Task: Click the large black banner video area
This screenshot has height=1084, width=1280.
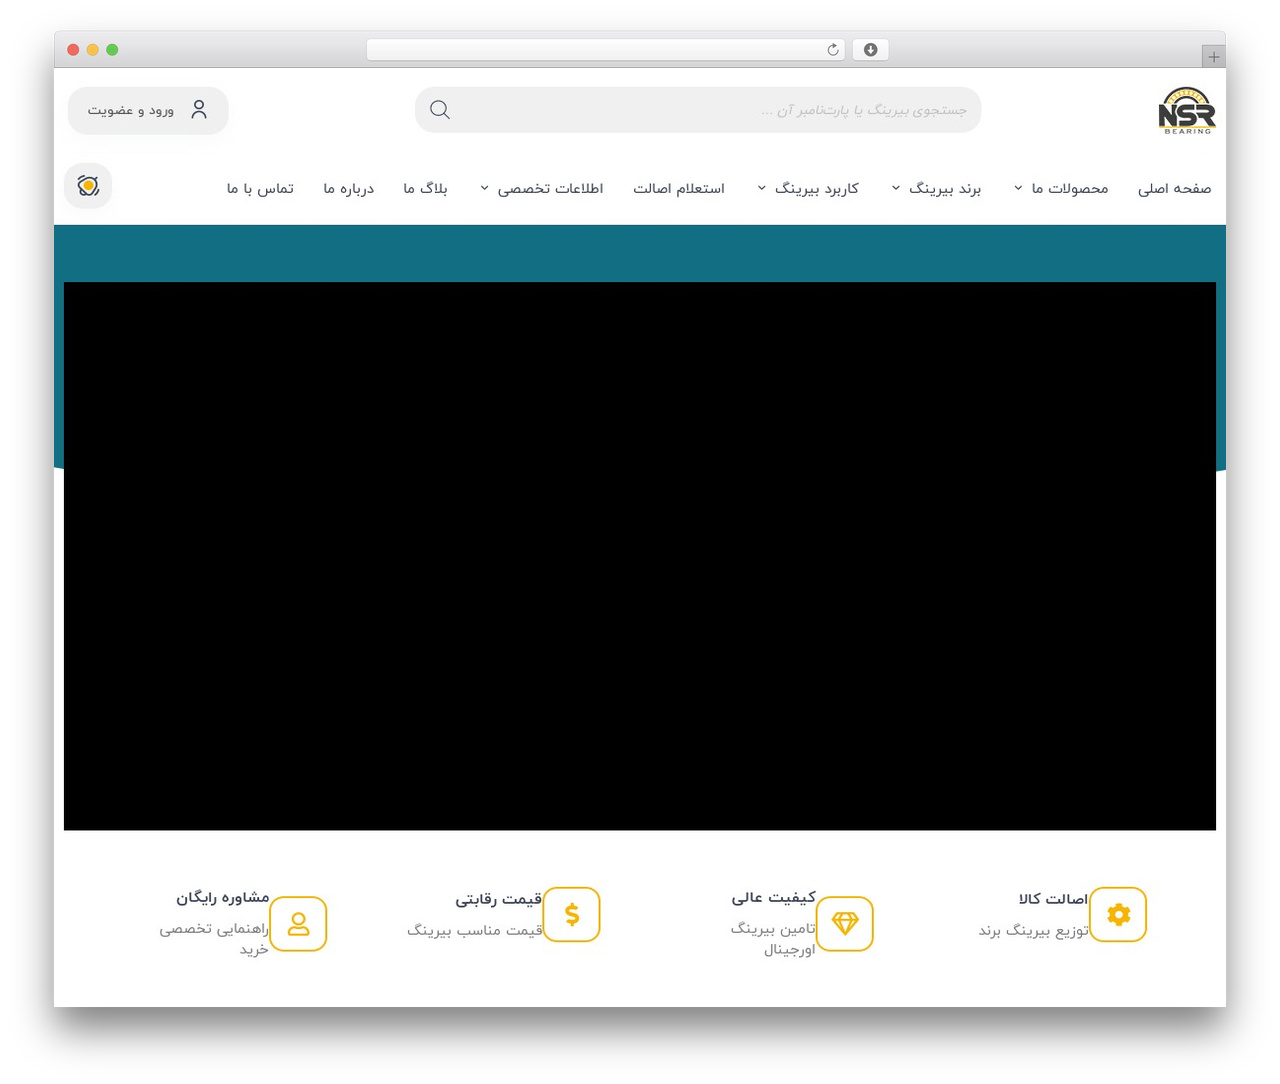Action: pyautogui.click(x=640, y=556)
